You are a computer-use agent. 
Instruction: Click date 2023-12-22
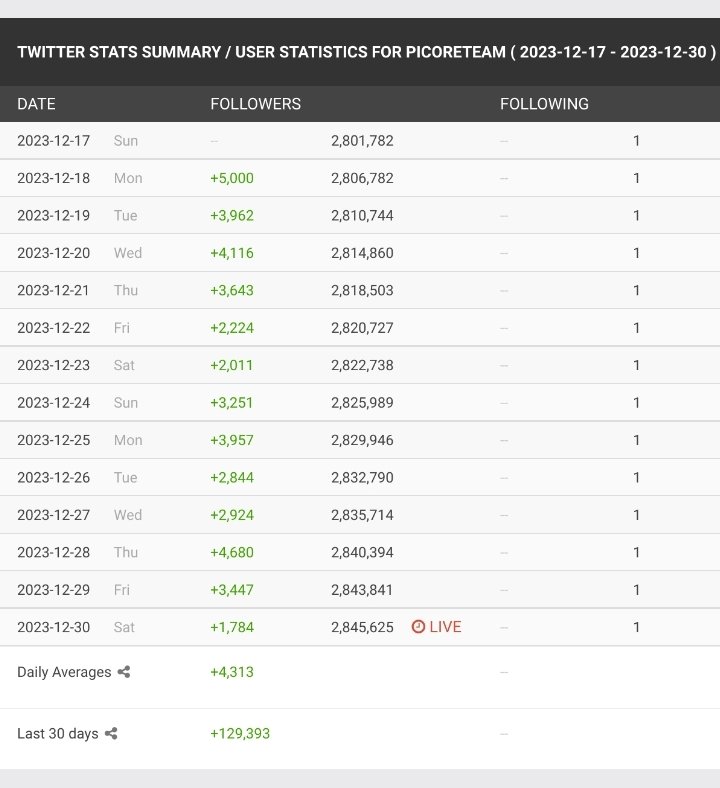tap(53, 328)
